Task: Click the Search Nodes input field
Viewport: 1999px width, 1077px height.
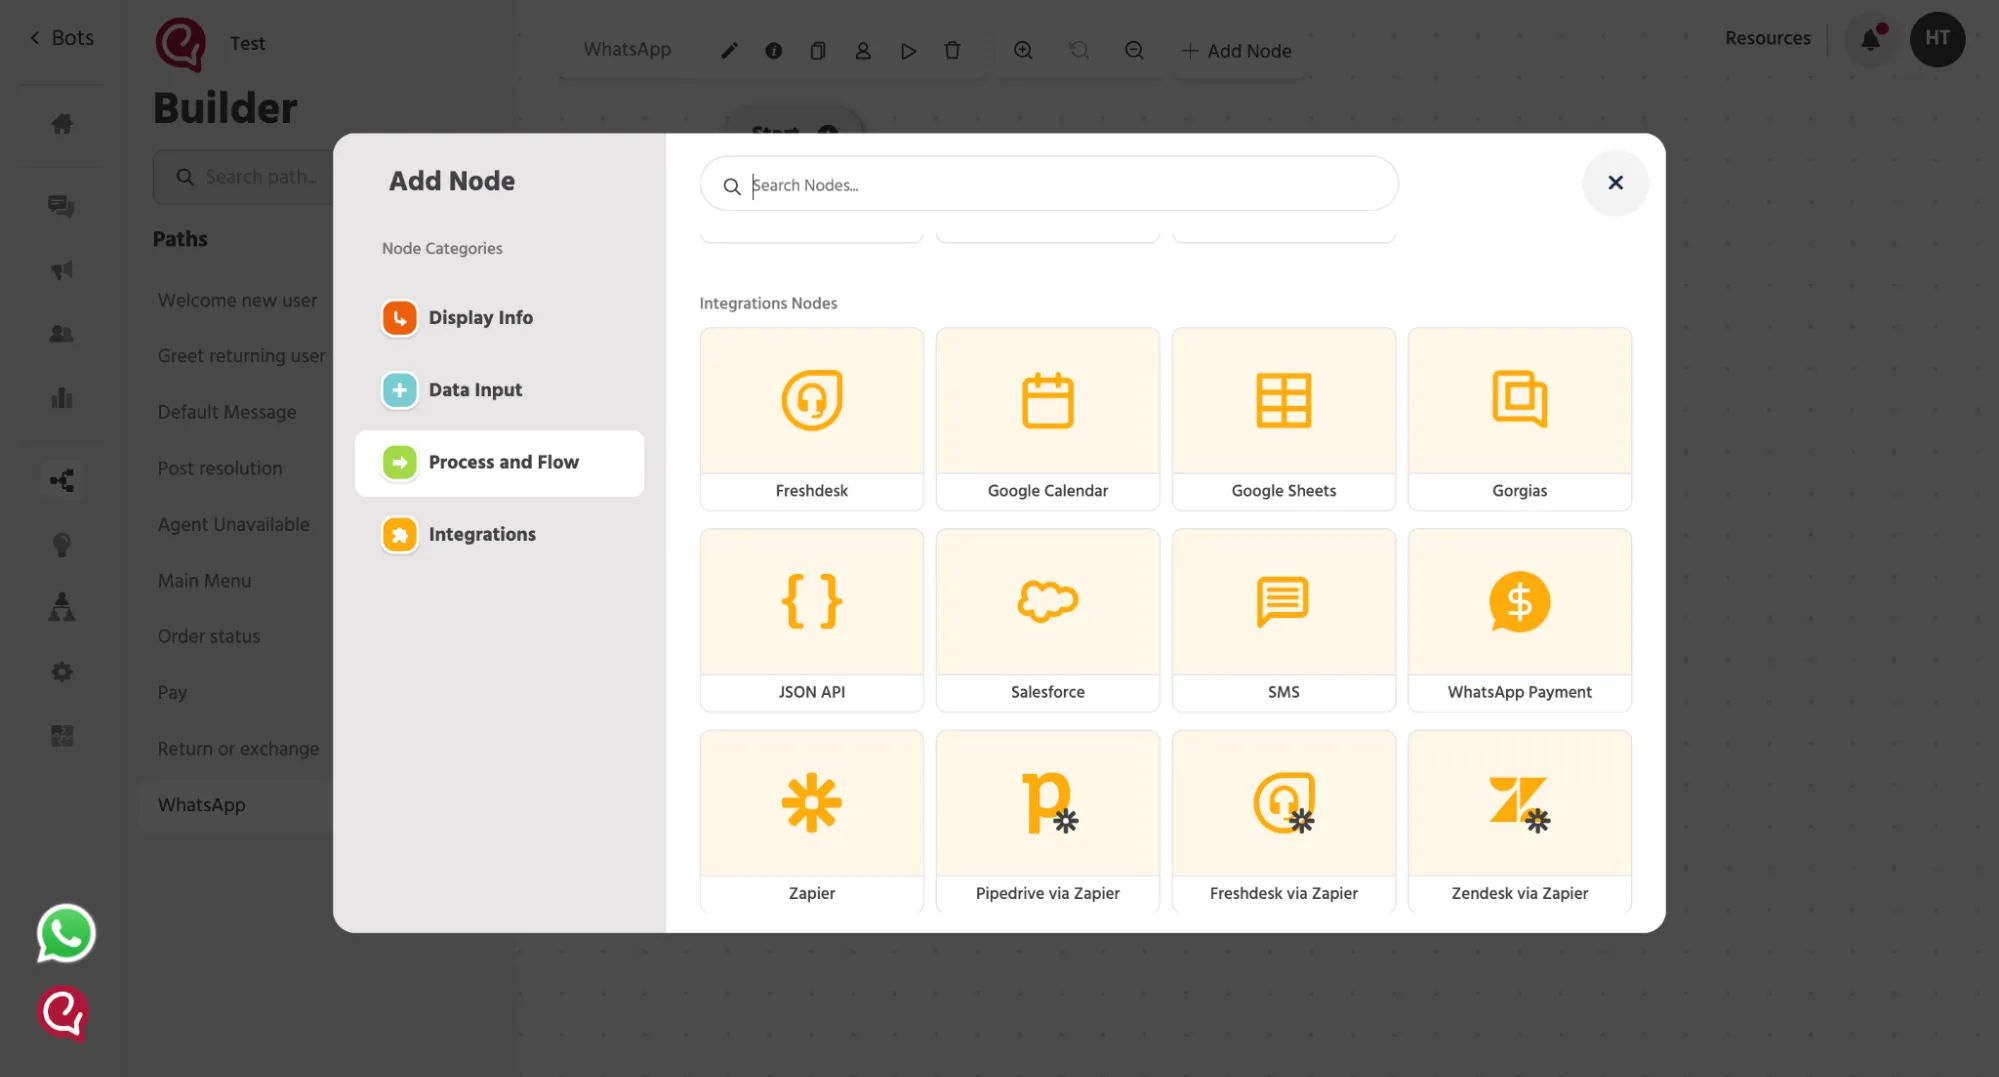Action: (1049, 184)
